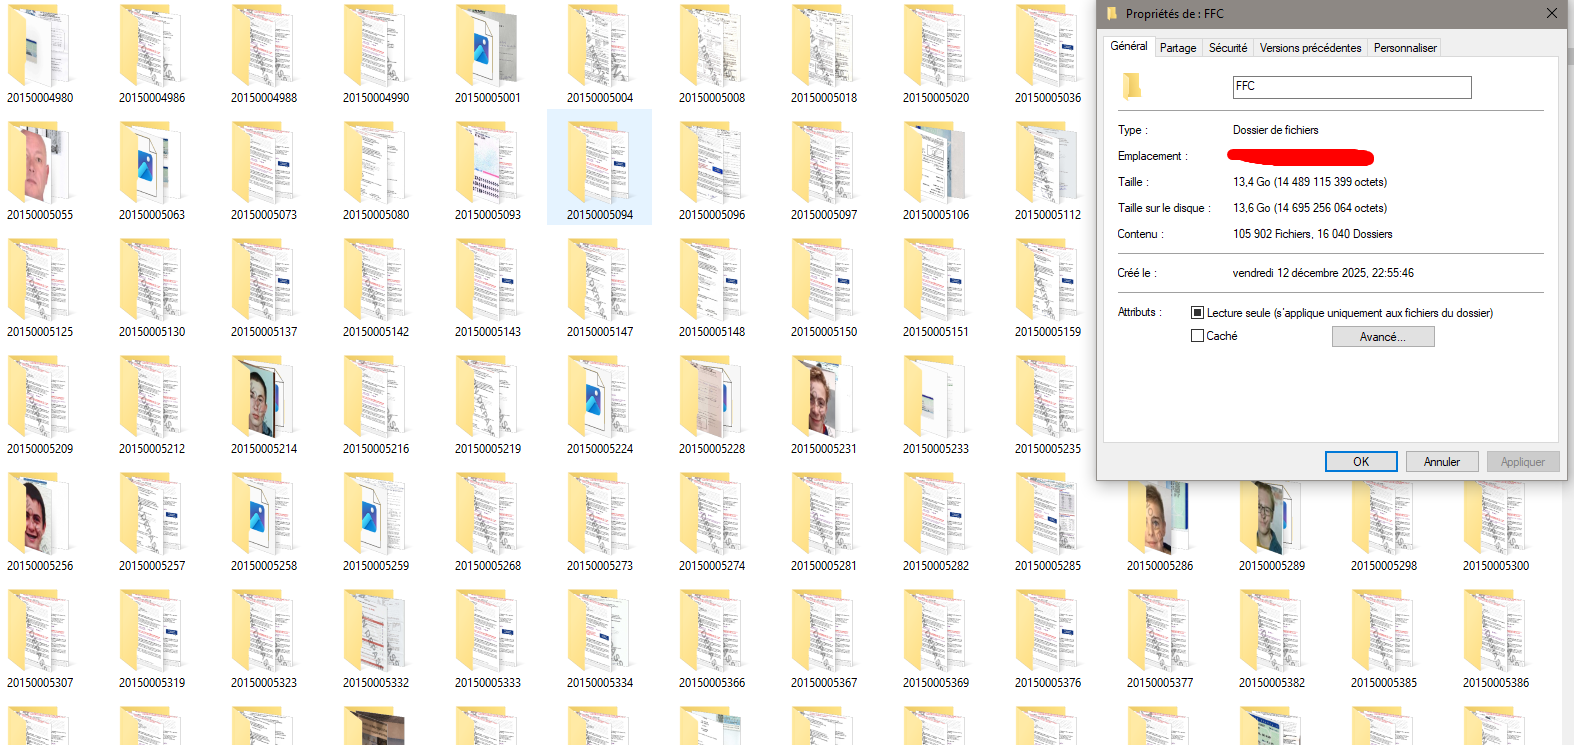Enable the Caché attribute checkbox
The height and width of the screenshot is (745, 1574).
click(x=1197, y=336)
